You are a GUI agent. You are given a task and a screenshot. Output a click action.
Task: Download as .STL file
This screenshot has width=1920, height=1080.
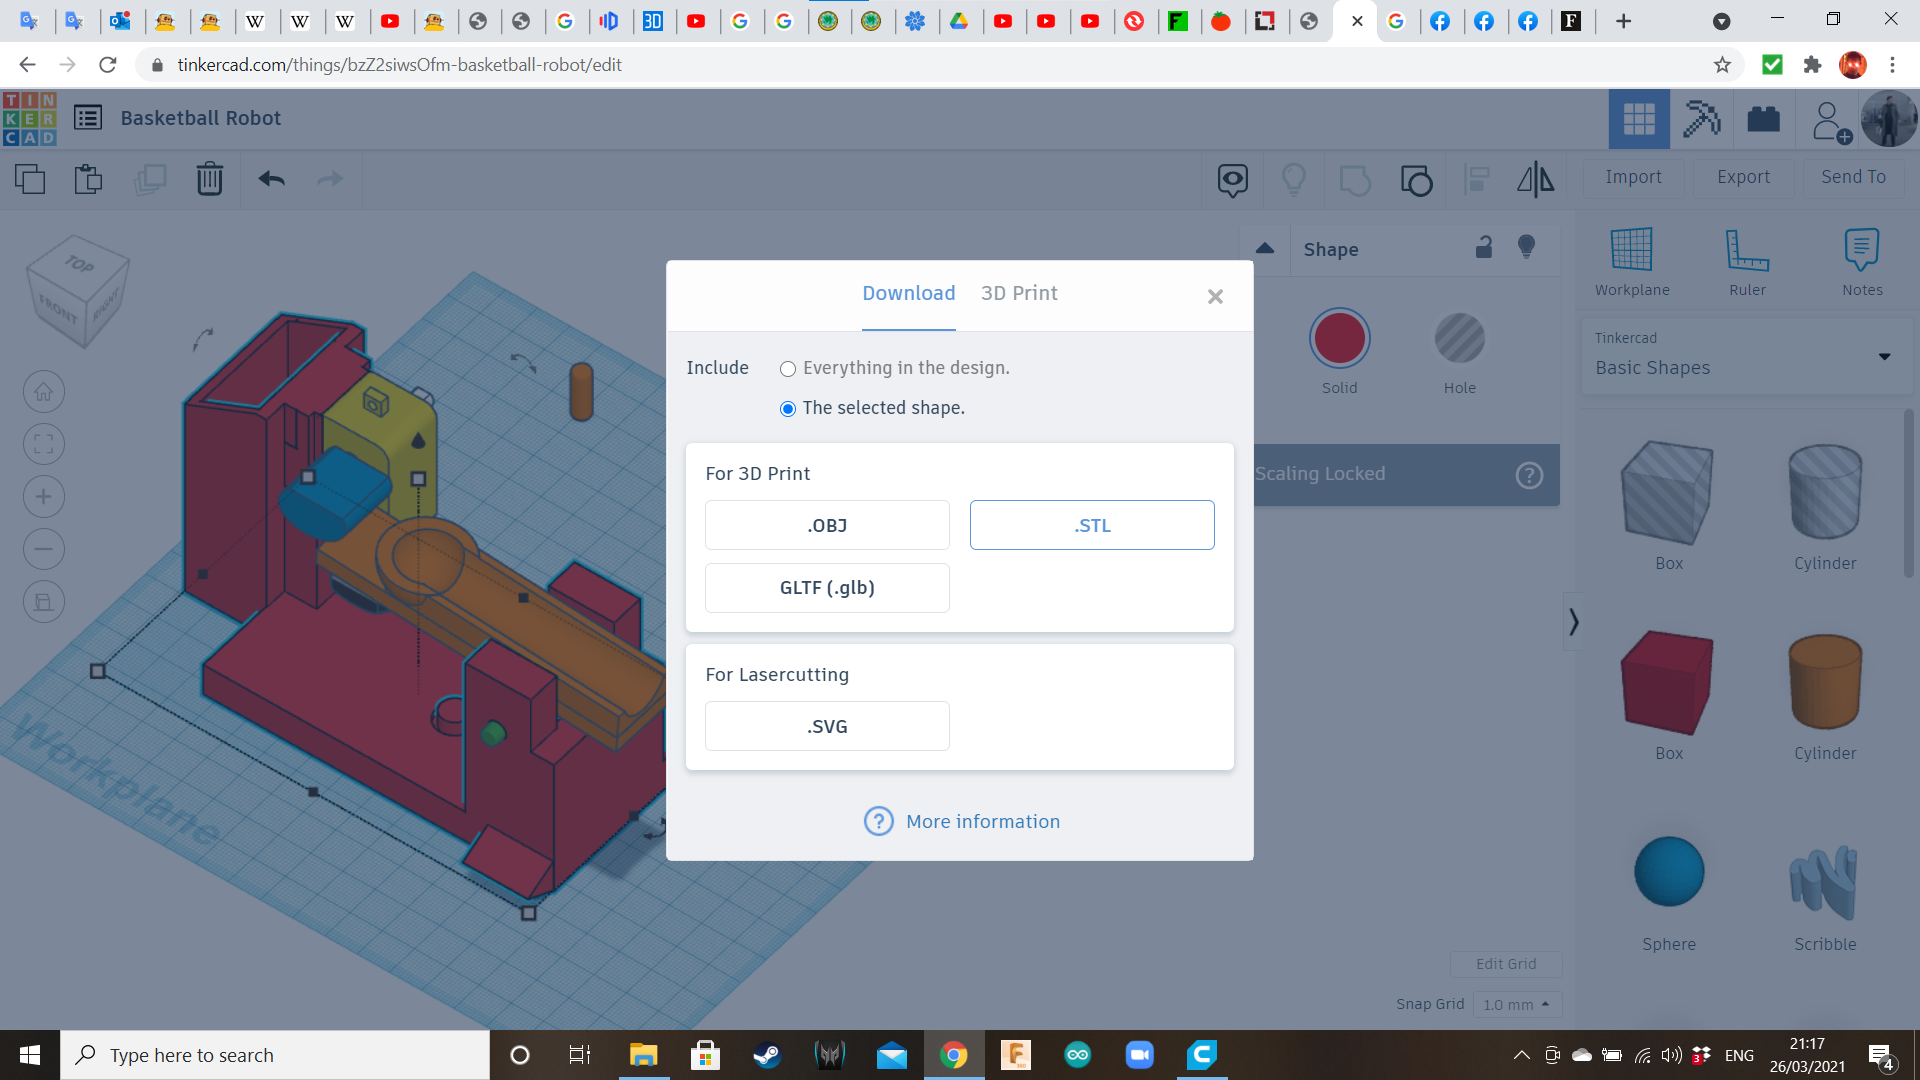pos(1091,526)
